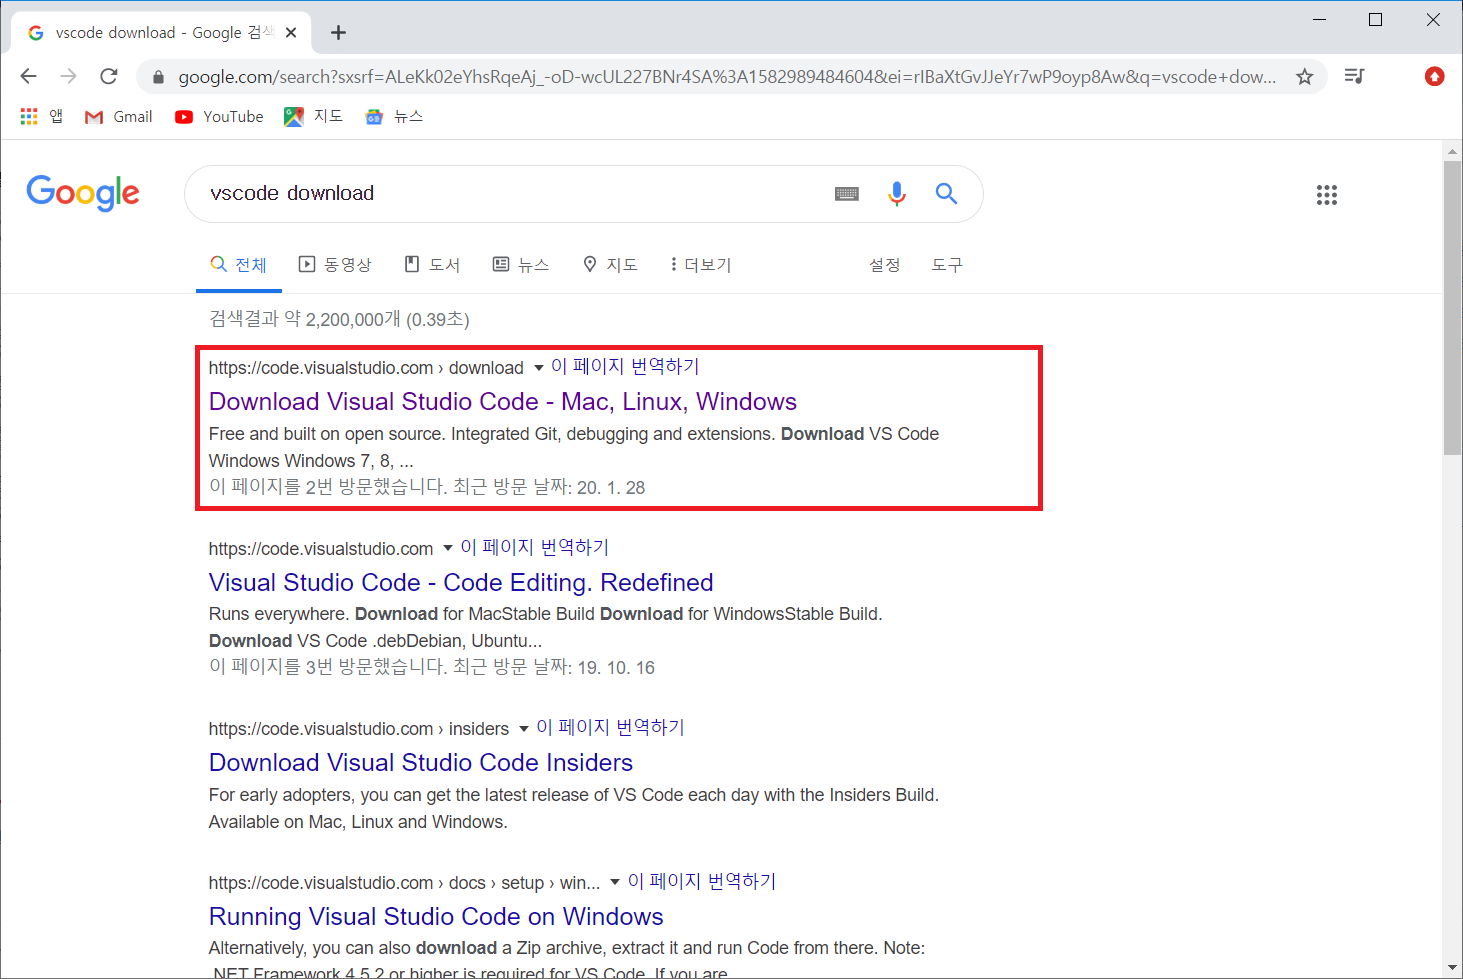Open a new browser tab
Image resolution: width=1463 pixels, height=979 pixels.
[339, 33]
